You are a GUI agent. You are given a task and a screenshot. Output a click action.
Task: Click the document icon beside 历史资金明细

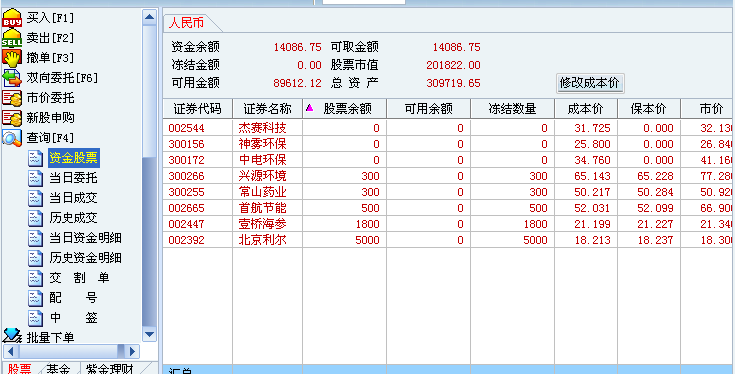coord(36,258)
